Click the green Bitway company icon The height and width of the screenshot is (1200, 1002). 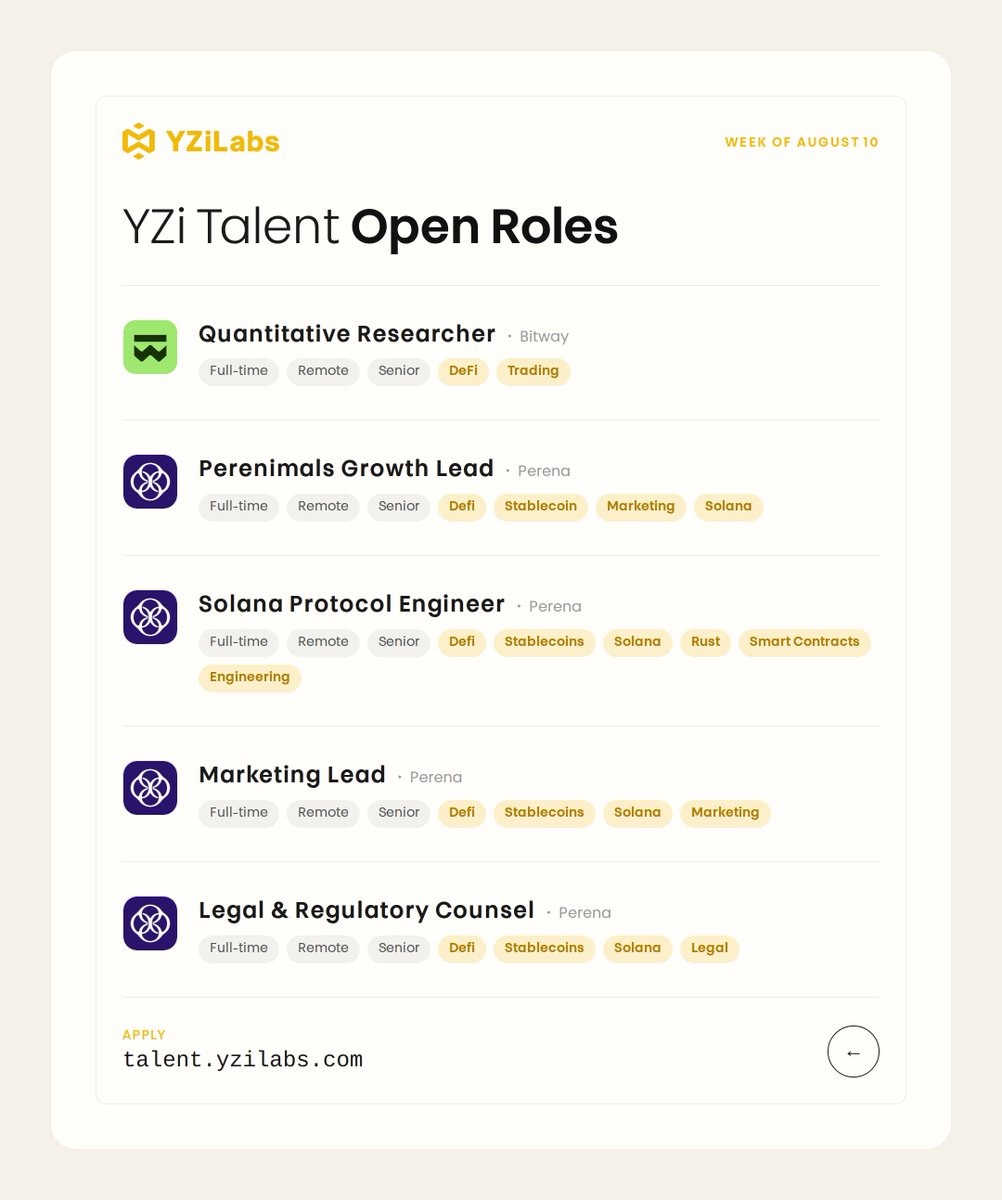pyautogui.click(x=150, y=347)
